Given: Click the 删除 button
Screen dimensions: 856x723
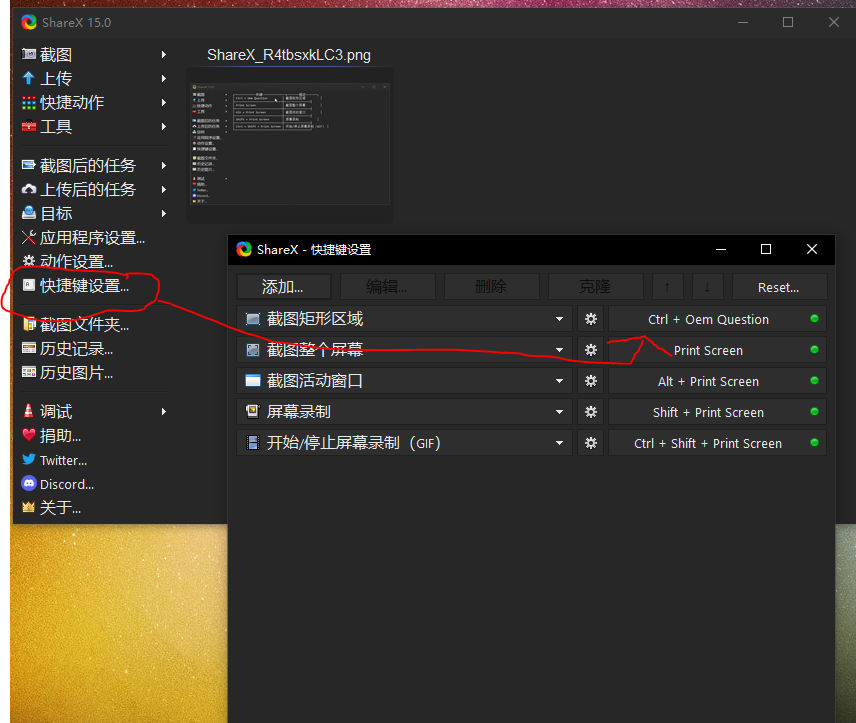Looking at the screenshot, I should (x=491, y=287).
